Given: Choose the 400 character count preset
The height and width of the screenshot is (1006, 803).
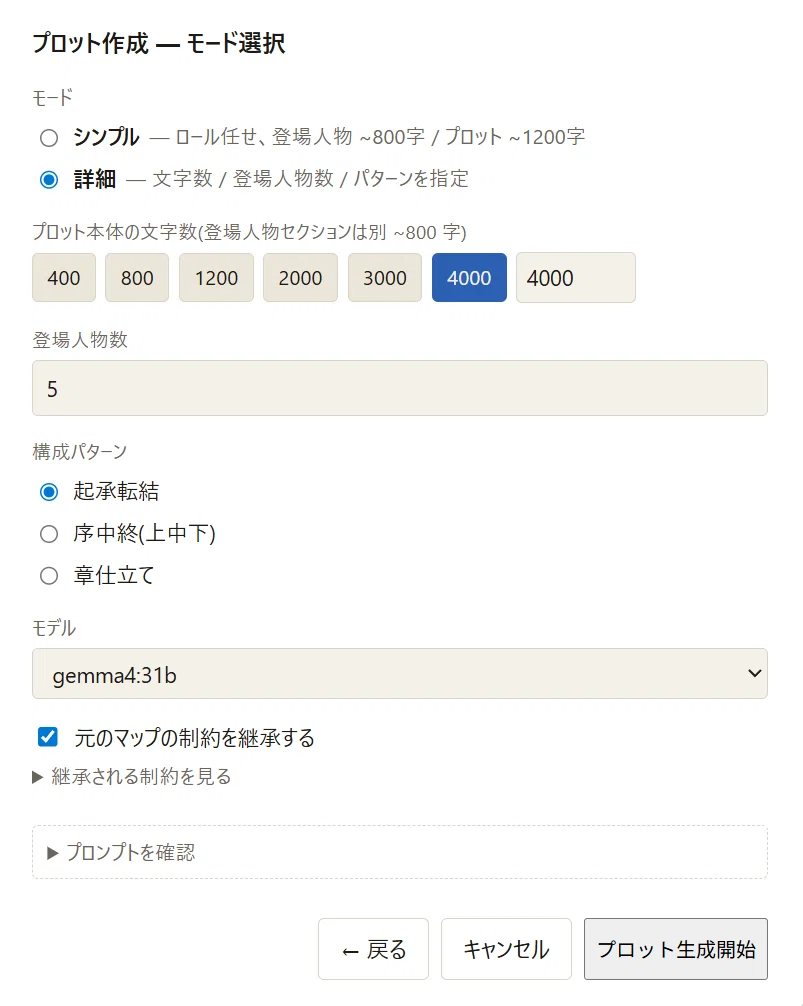Looking at the screenshot, I should (x=64, y=277).
